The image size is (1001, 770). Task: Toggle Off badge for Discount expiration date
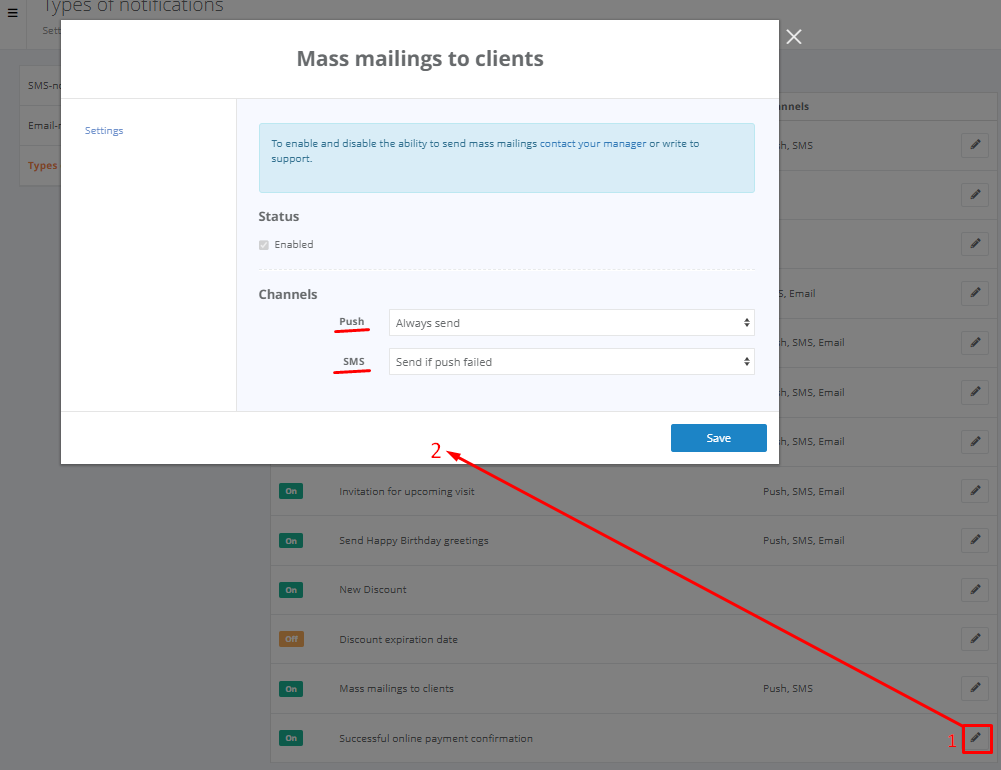291,639
